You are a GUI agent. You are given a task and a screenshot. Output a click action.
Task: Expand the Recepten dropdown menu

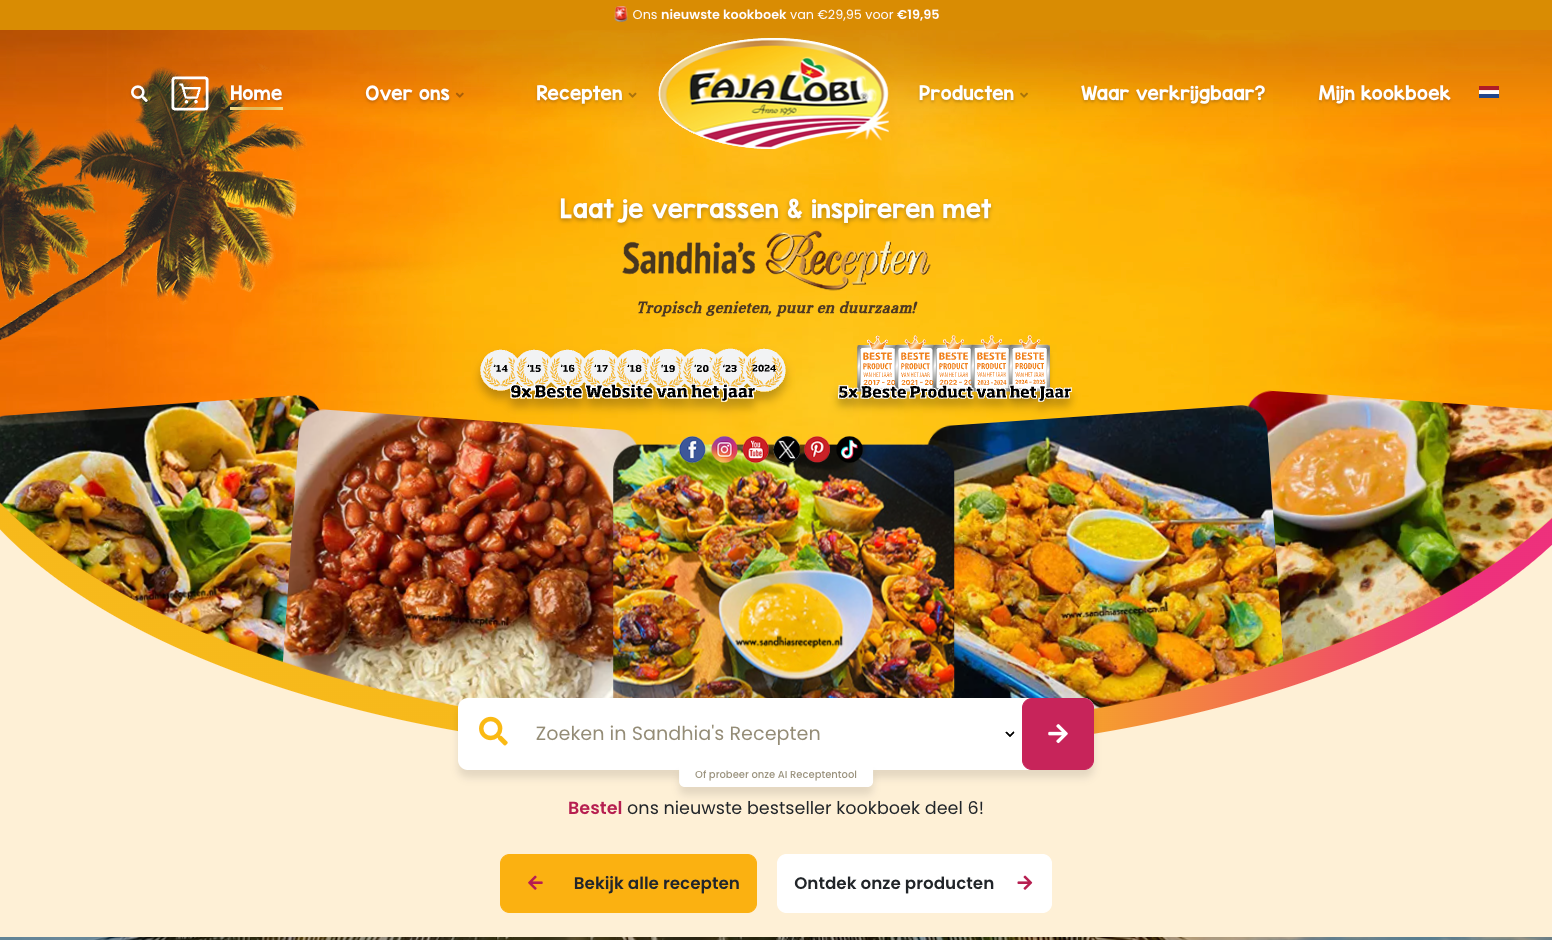coord(586,94)
